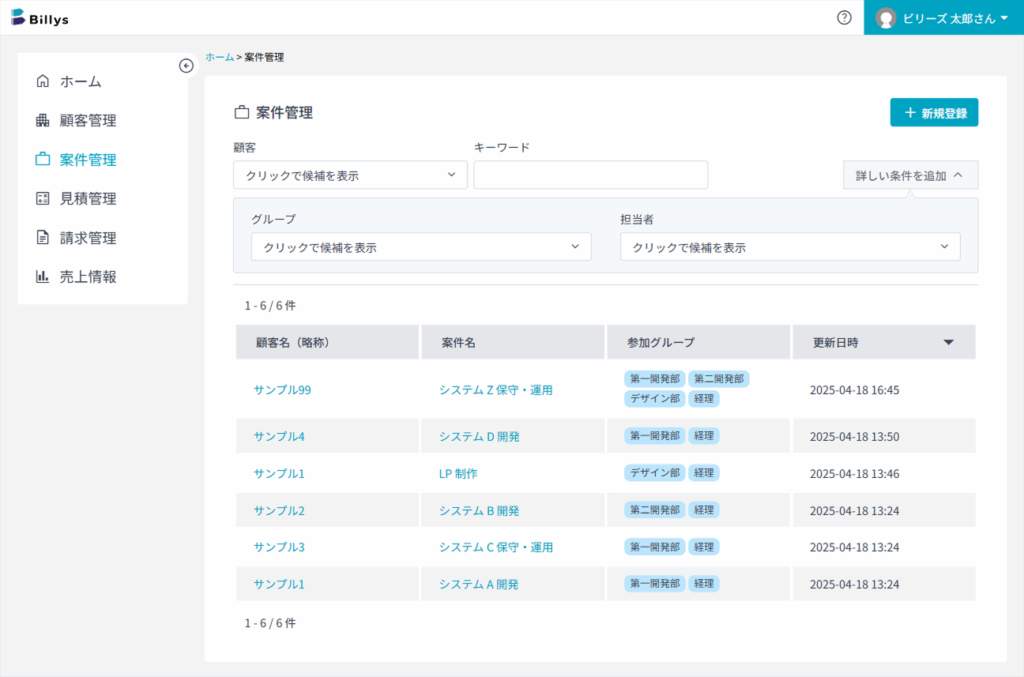Click 顧客名（略称） column header

327,342
